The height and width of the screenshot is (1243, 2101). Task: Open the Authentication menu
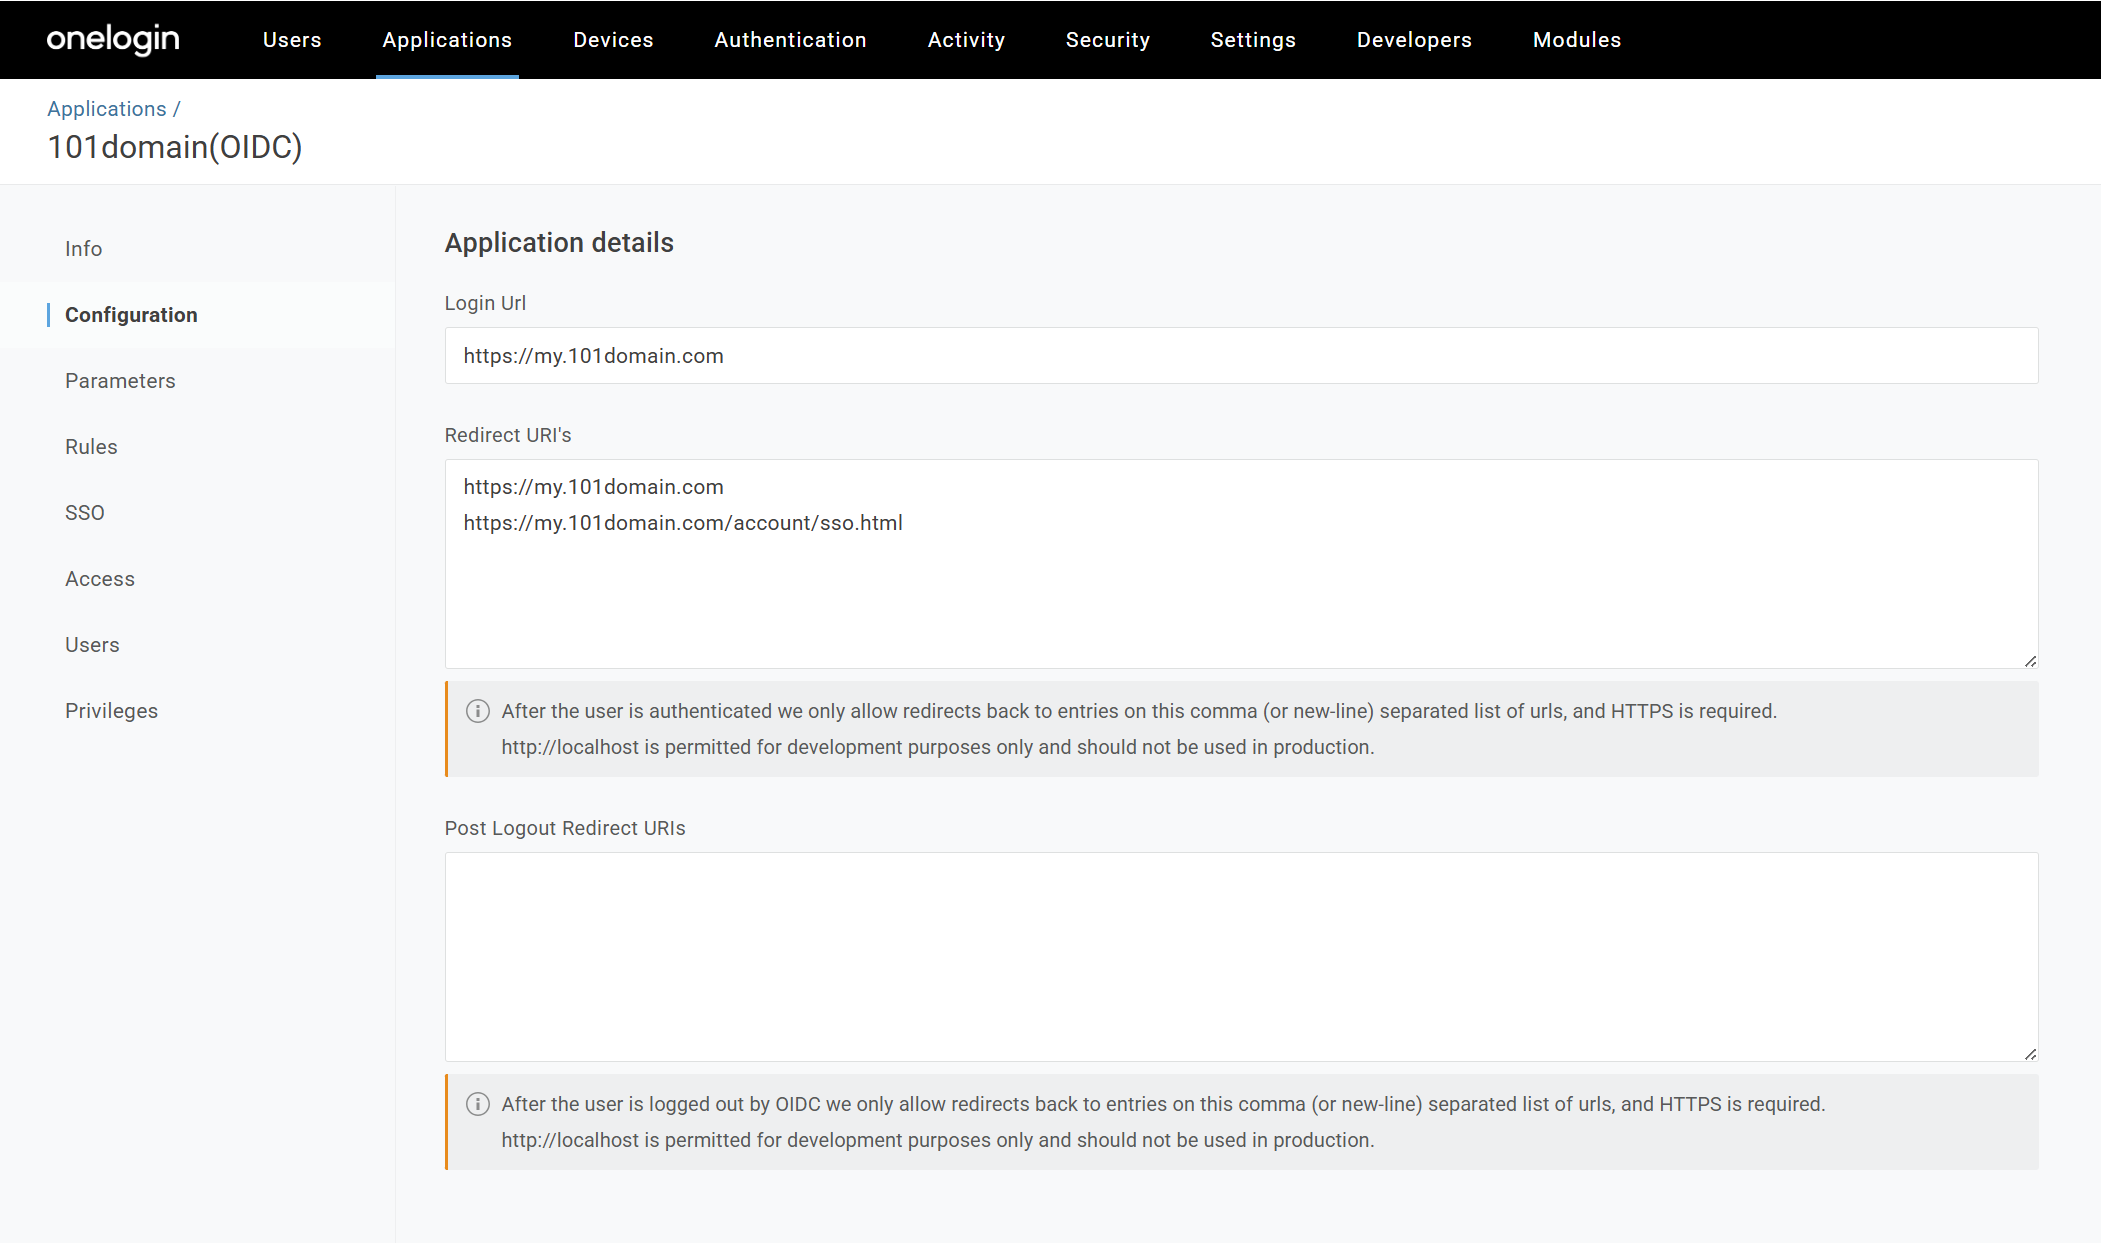(790, 40)
